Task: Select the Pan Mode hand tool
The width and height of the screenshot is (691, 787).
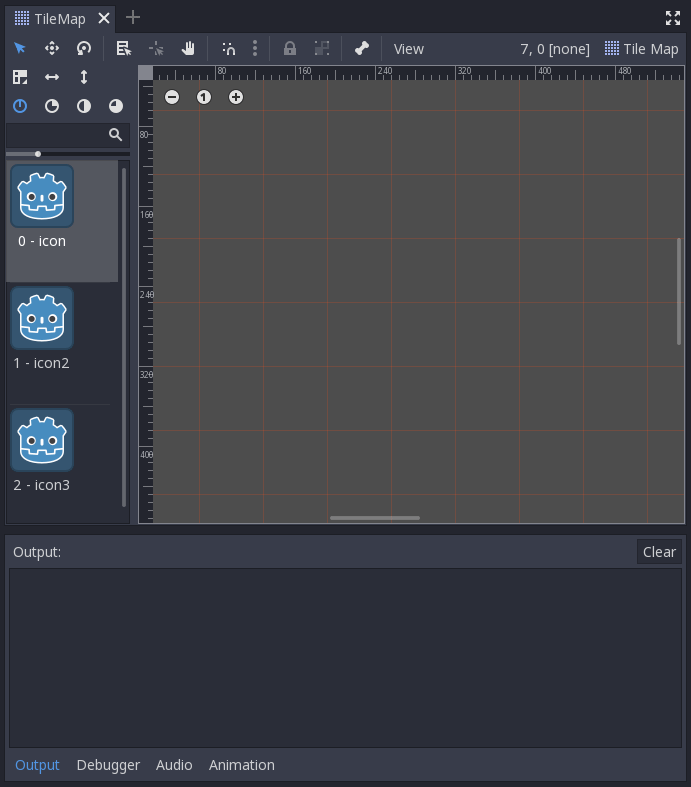Action: [188, 48]
